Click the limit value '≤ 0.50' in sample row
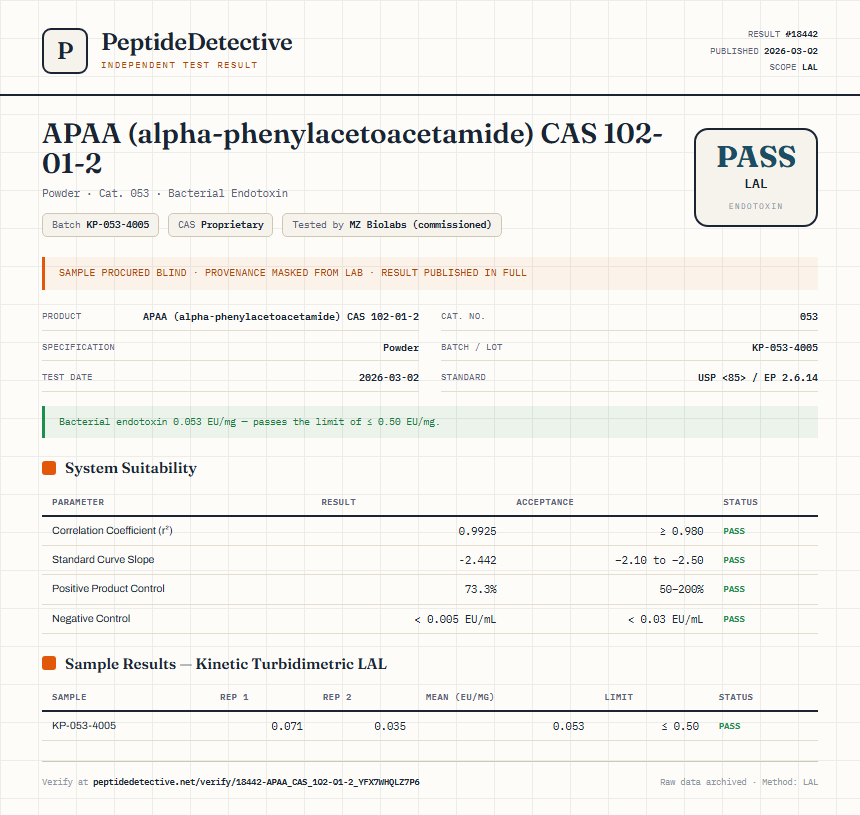The width and height of the screenshot is (860, 815). pyautogui.click(x=680, y=726)
